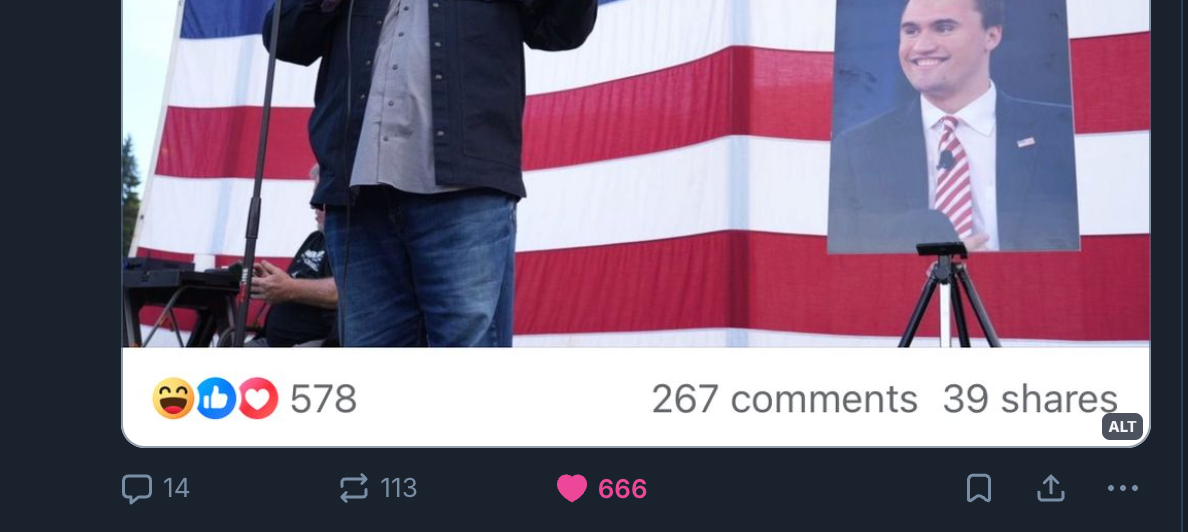
Task: Click the repost count 113
Action: pos(399,488)
